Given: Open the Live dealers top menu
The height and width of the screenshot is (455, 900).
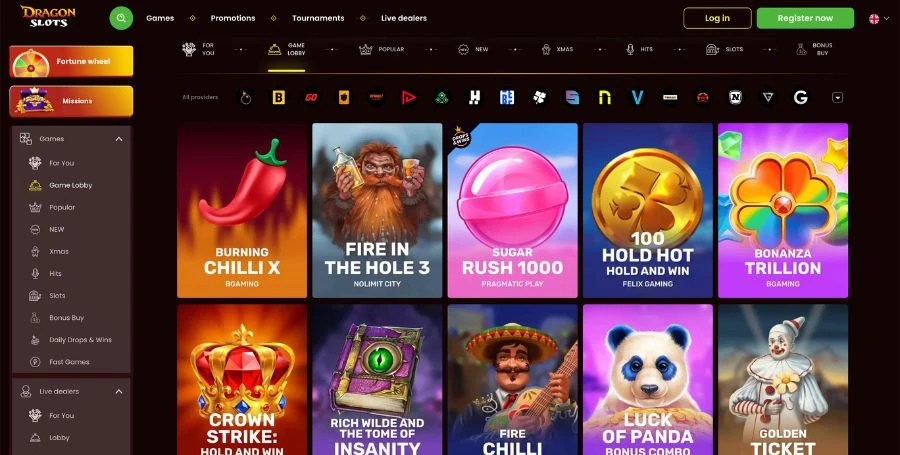Looking at the screenshot, I should 404,18.
